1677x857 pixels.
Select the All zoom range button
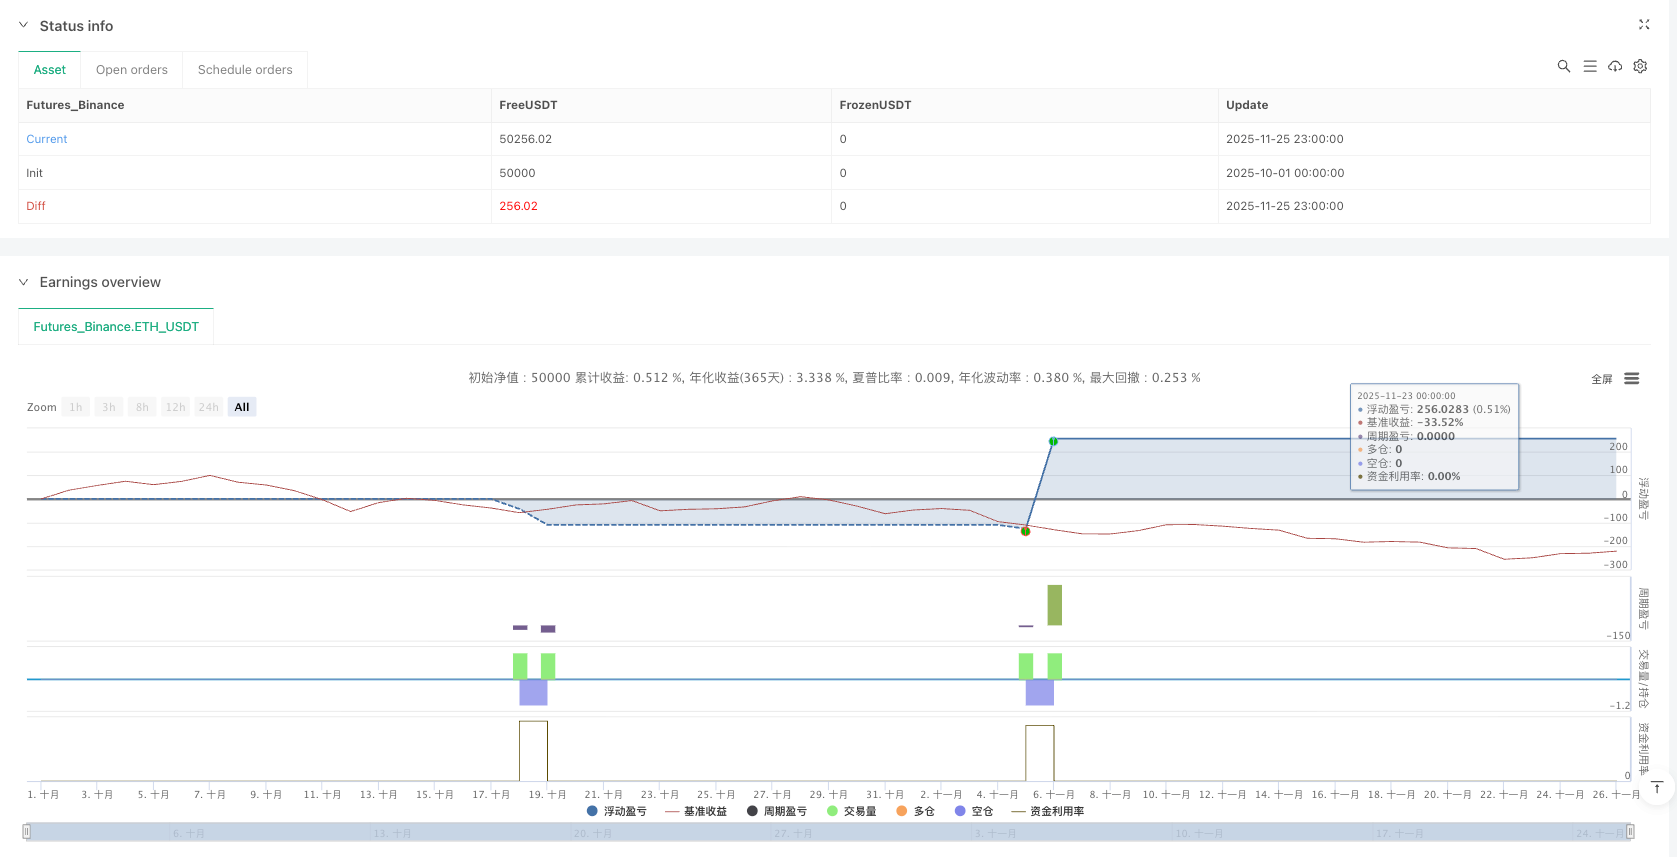242,407
